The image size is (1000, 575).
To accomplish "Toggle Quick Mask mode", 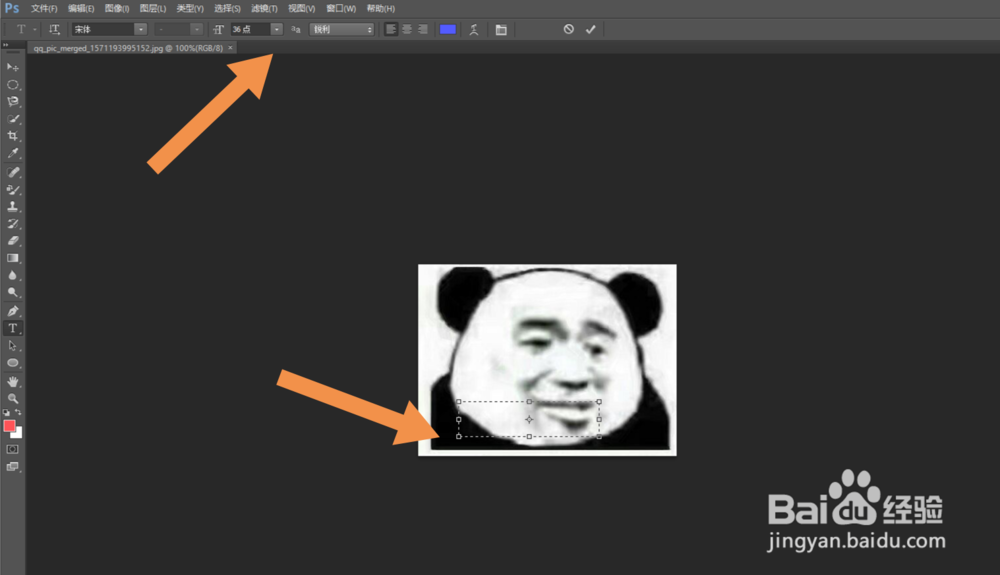I will pos(12,449).
